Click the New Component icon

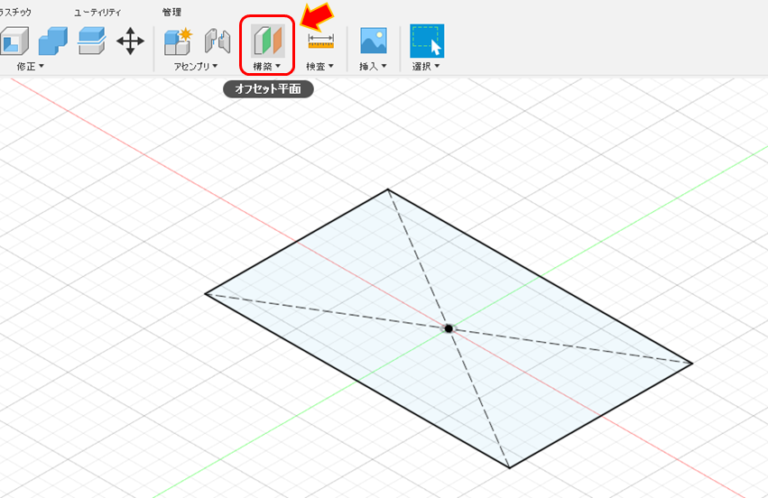coord(178,40)
